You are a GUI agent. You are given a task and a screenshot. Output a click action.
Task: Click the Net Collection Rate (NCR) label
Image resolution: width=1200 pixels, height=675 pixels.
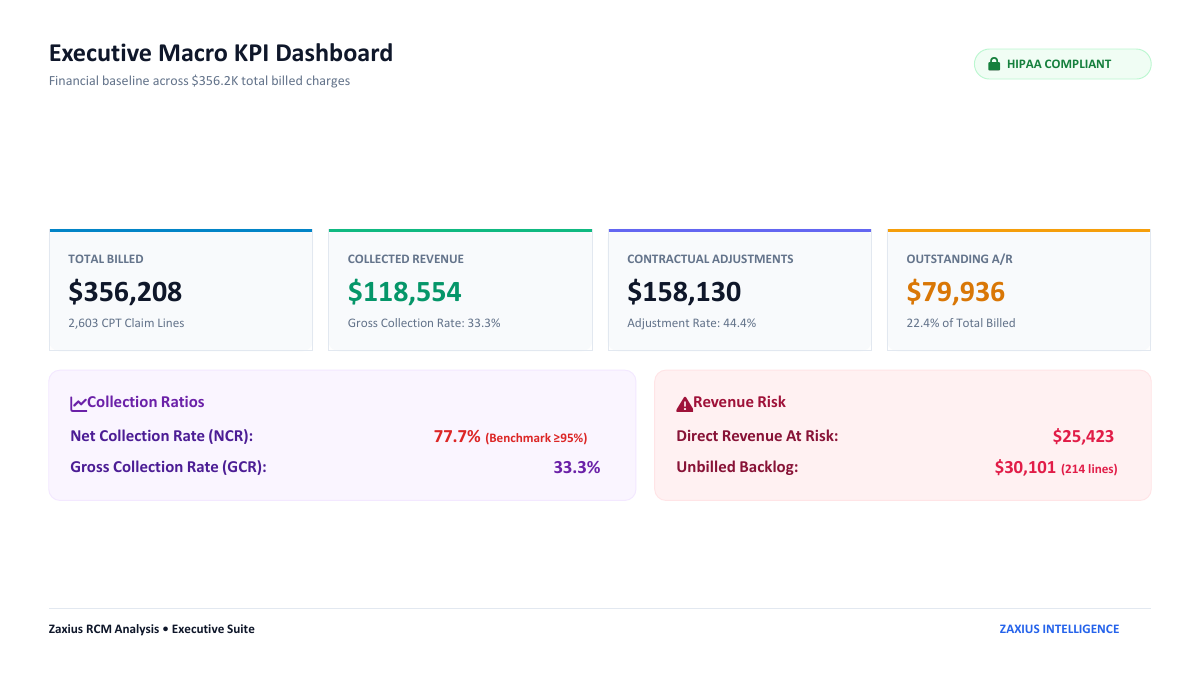(x=162, y=436)
